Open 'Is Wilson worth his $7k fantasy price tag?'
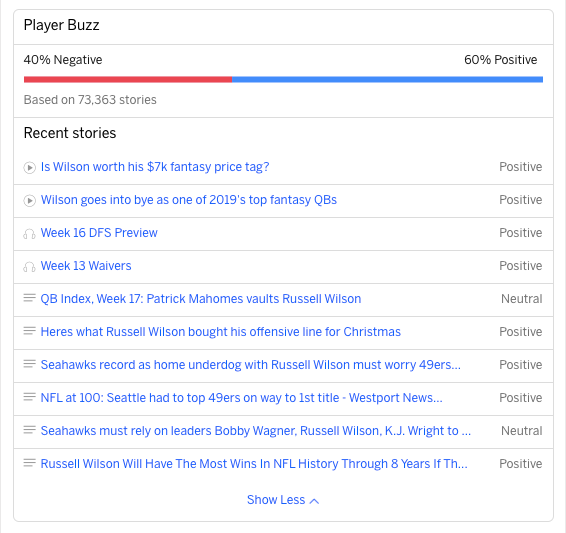 pyautogui.click(x=155, y=167)
